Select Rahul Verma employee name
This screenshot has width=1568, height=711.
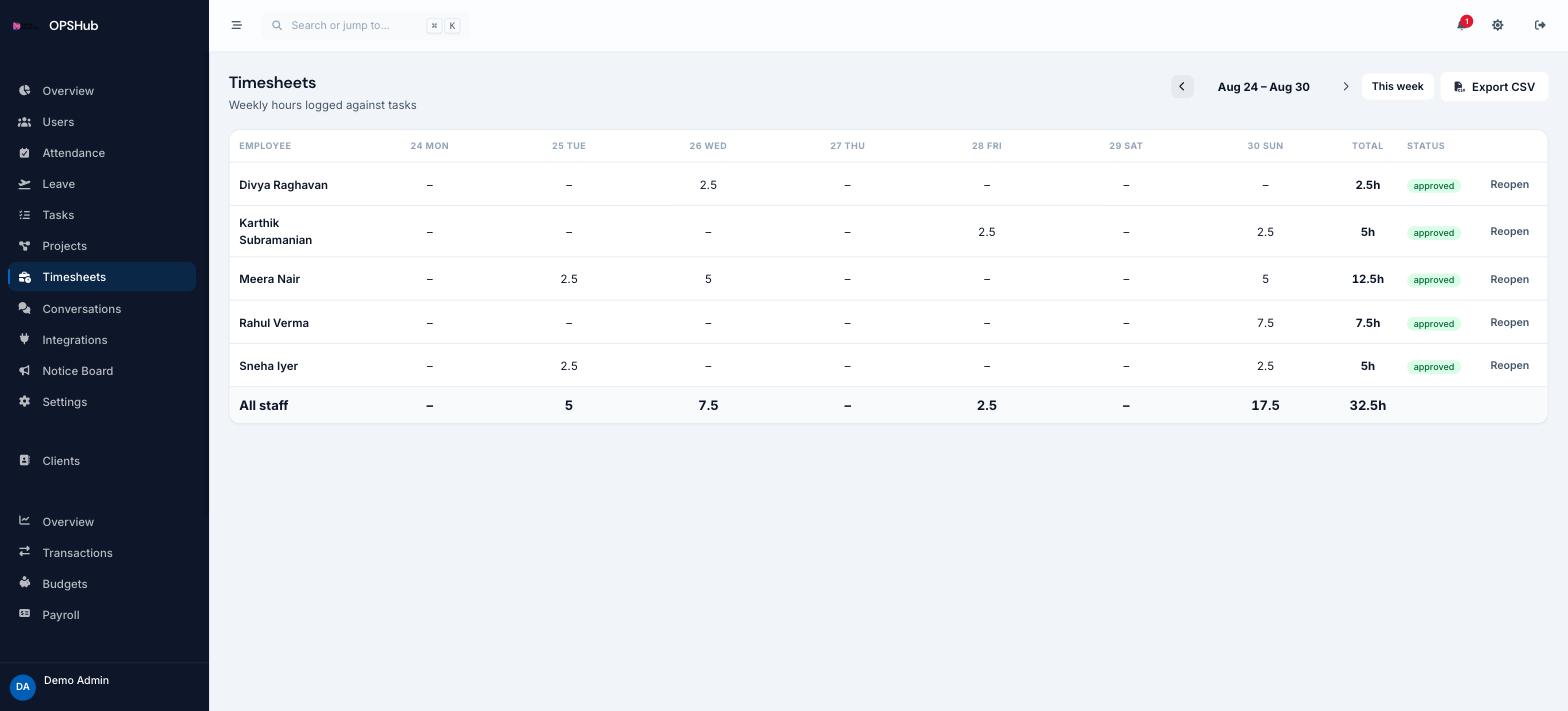[x=274, y=323]
